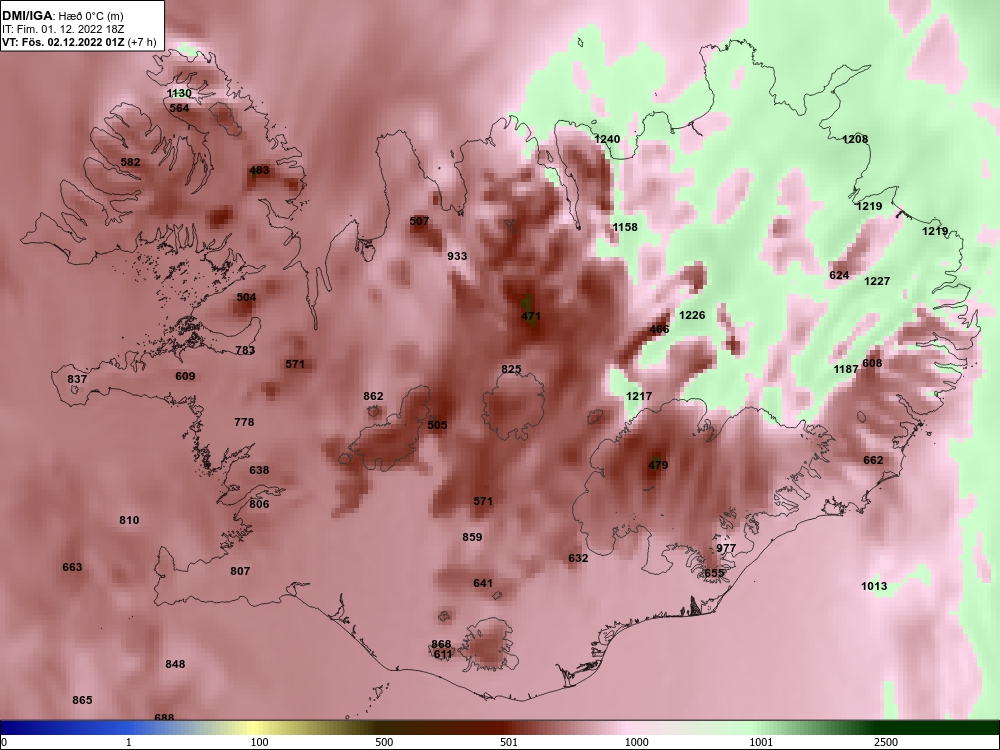Click the 1000 mark on the color scale
This screenshot has height=750, width=1000.
coord(637,742)
